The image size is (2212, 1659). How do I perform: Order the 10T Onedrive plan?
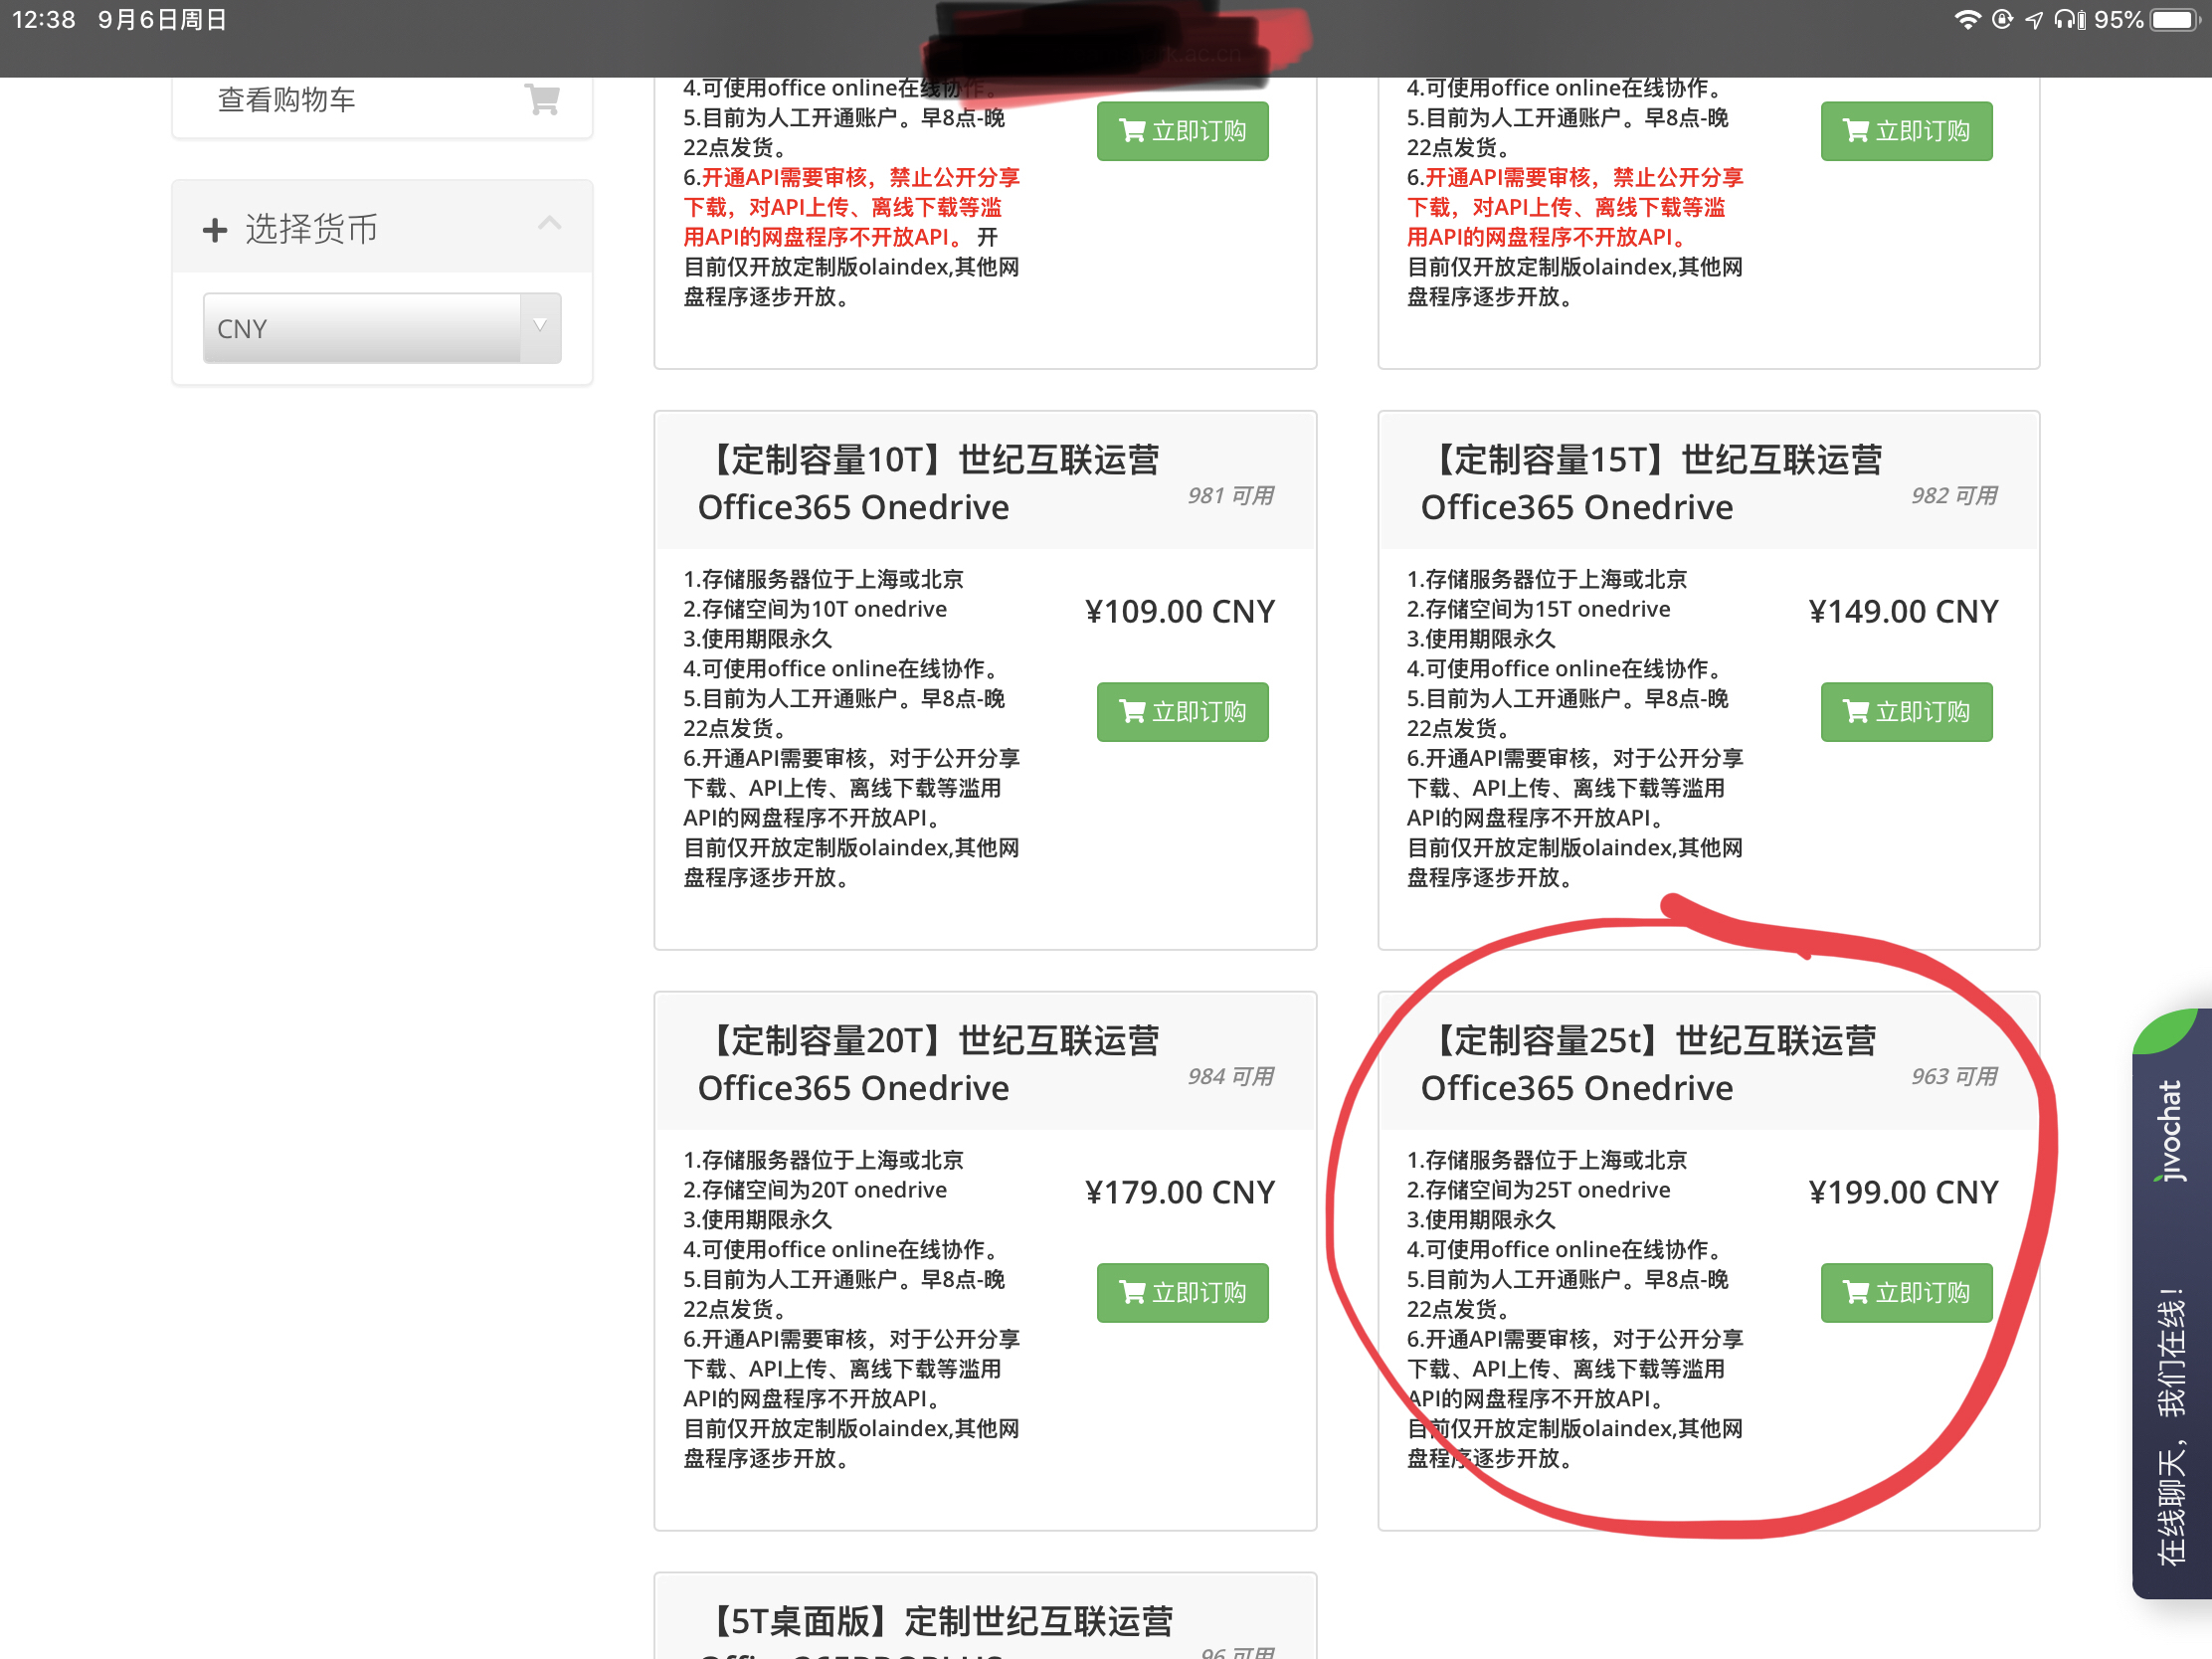point(1182,712)
